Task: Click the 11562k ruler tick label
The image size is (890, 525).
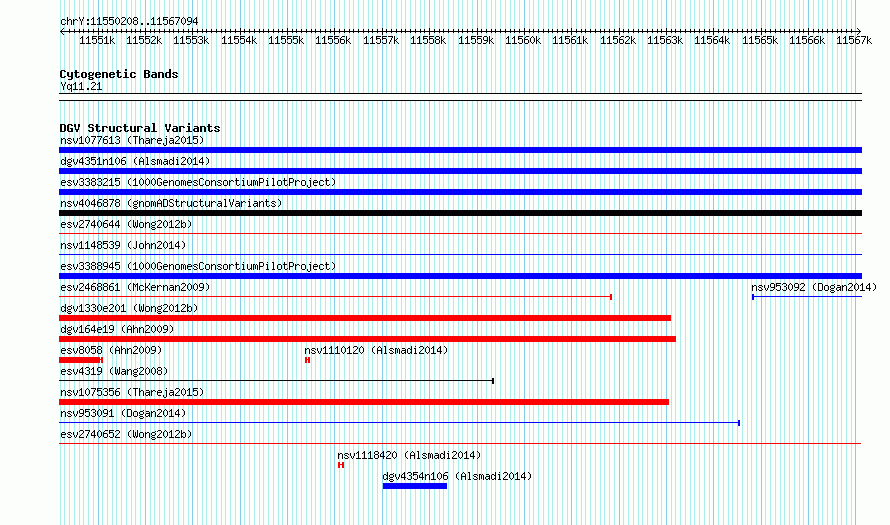Action: (618, 41)
